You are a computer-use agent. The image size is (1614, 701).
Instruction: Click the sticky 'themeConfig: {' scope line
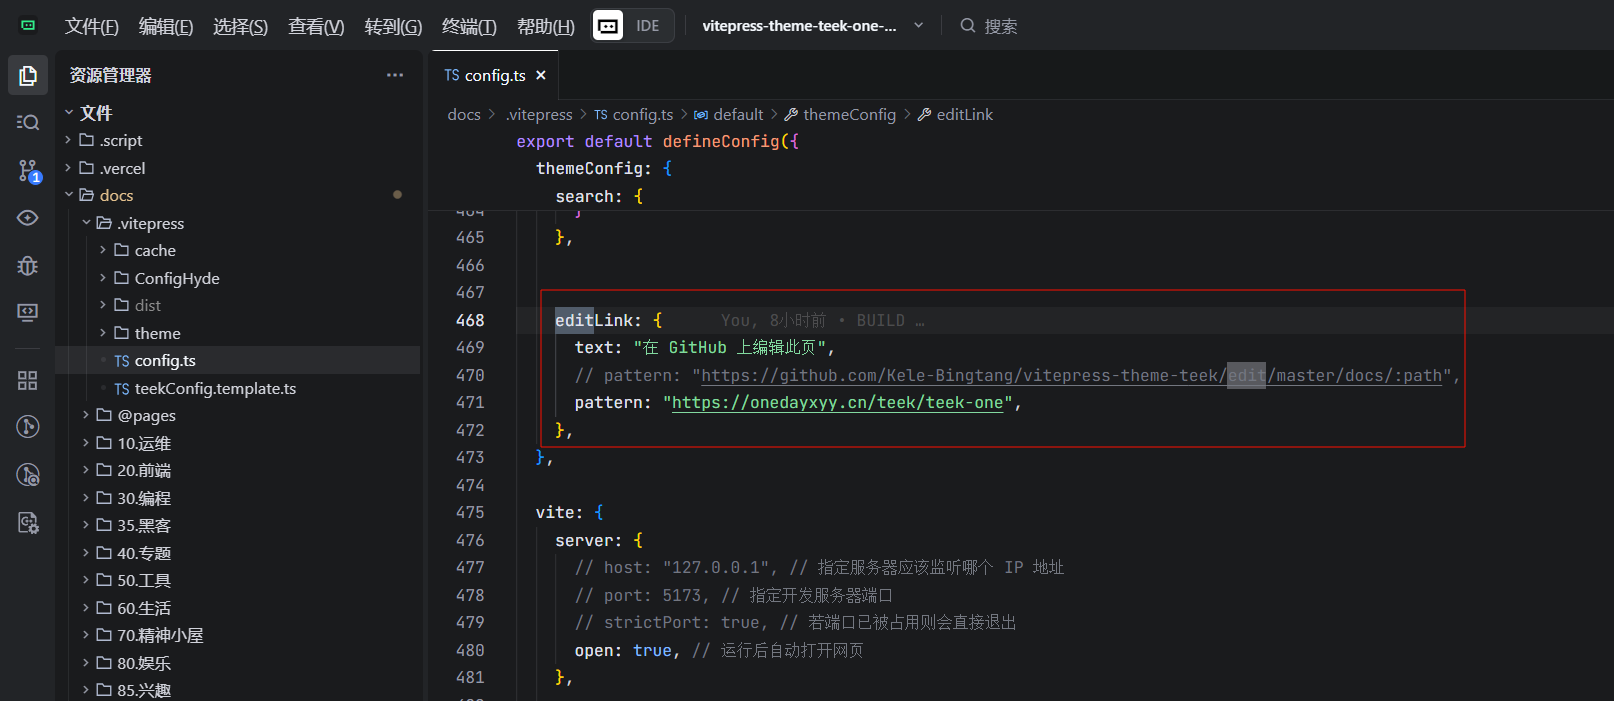point(604,168)
